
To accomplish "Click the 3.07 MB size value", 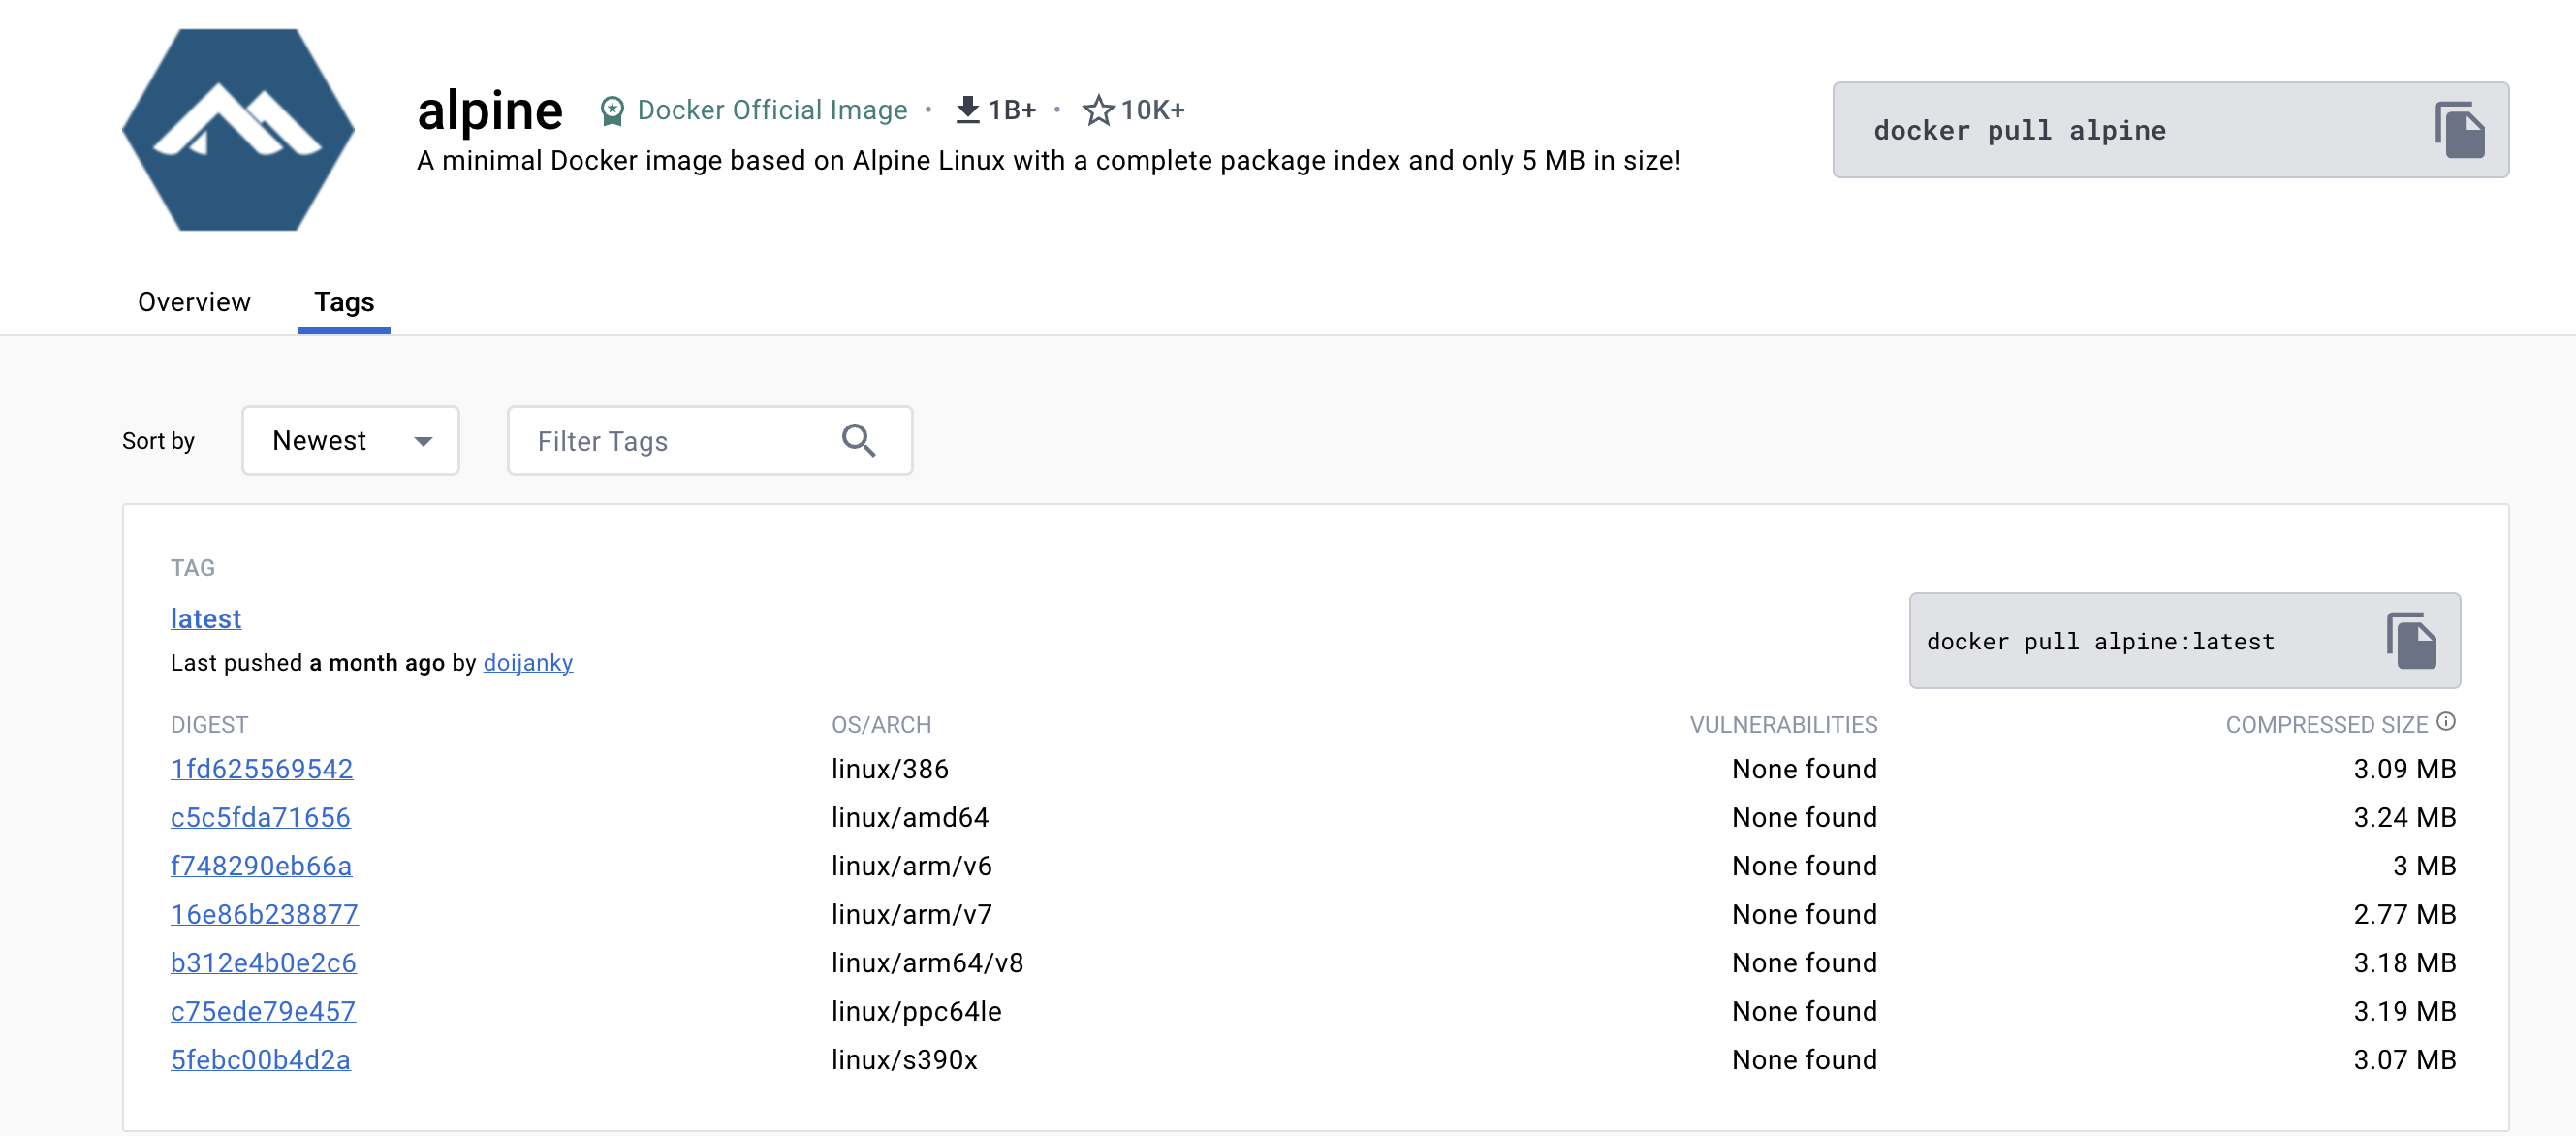I will [2405, 1060].
